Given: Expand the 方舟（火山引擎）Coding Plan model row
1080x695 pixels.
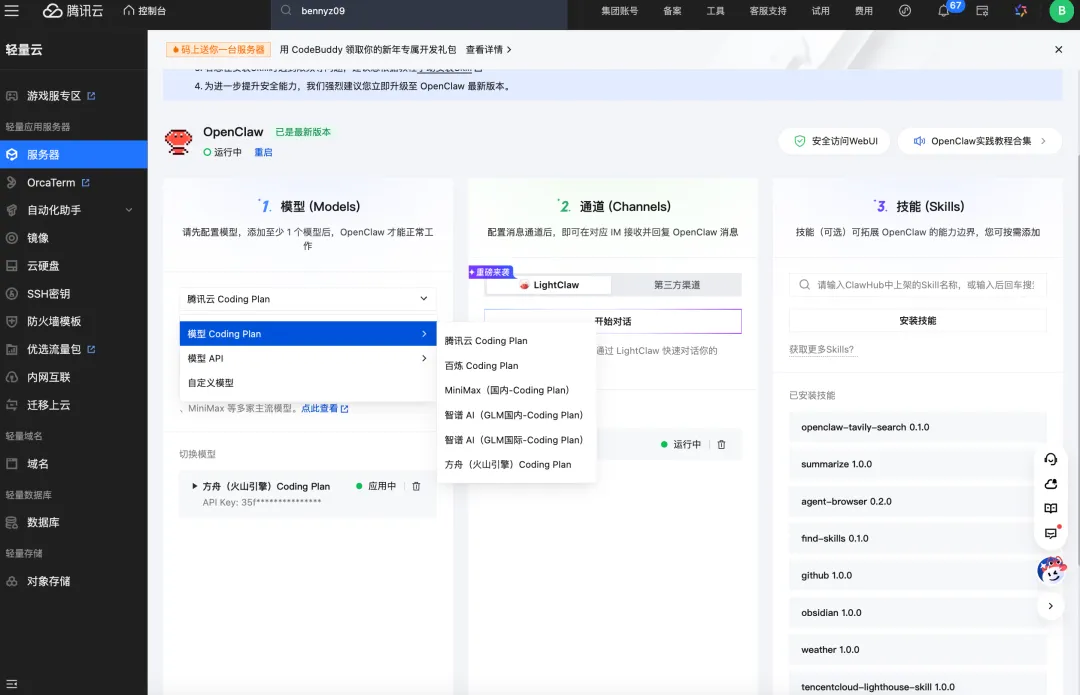Looking at the screenshot, I should (x=194, y=486).
